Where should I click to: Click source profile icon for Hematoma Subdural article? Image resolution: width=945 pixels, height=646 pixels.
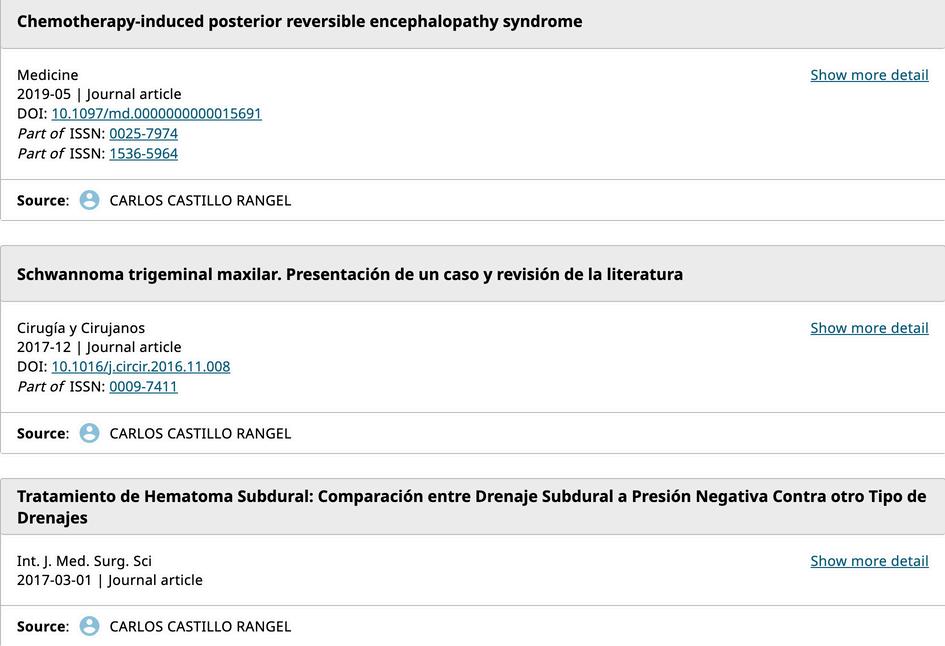tap(89, 626)
